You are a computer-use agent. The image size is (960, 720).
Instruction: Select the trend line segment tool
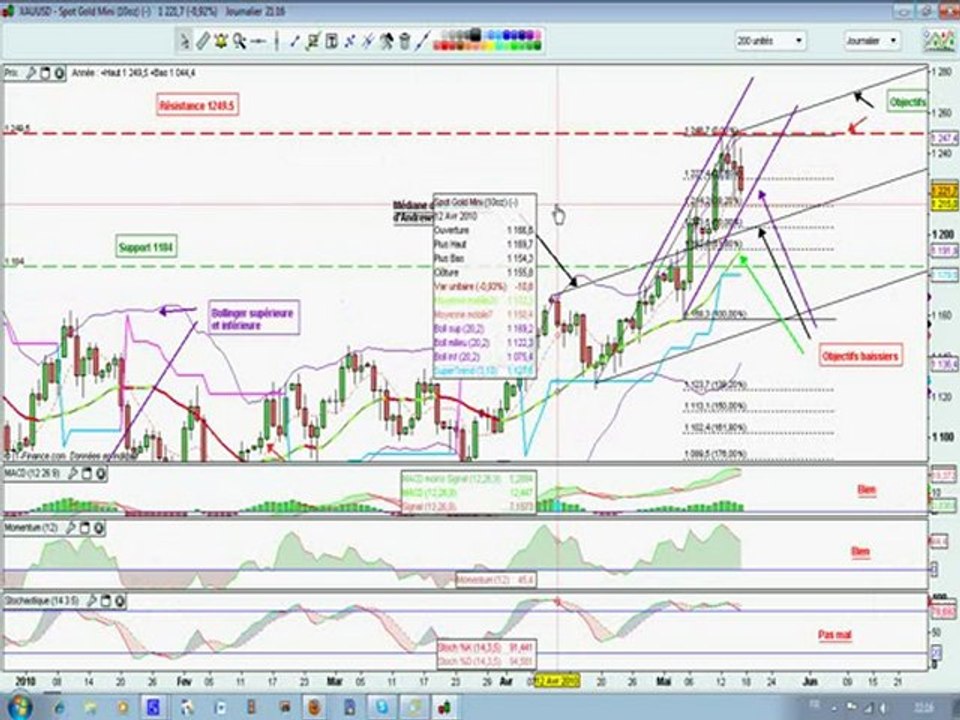[295, 41]
